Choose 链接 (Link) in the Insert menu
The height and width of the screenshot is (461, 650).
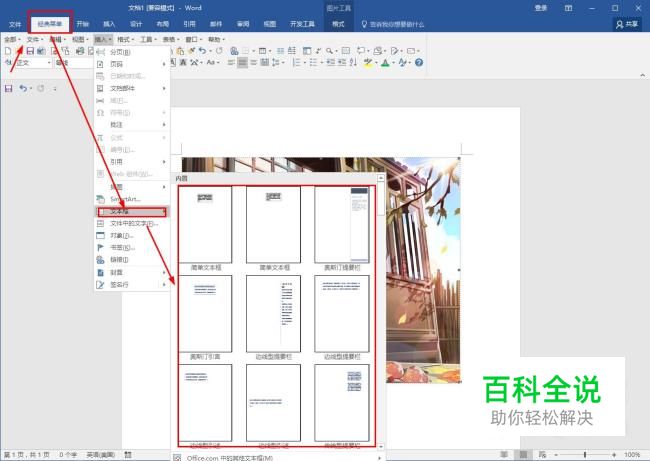pyautogui.click(x=132, y=260)
